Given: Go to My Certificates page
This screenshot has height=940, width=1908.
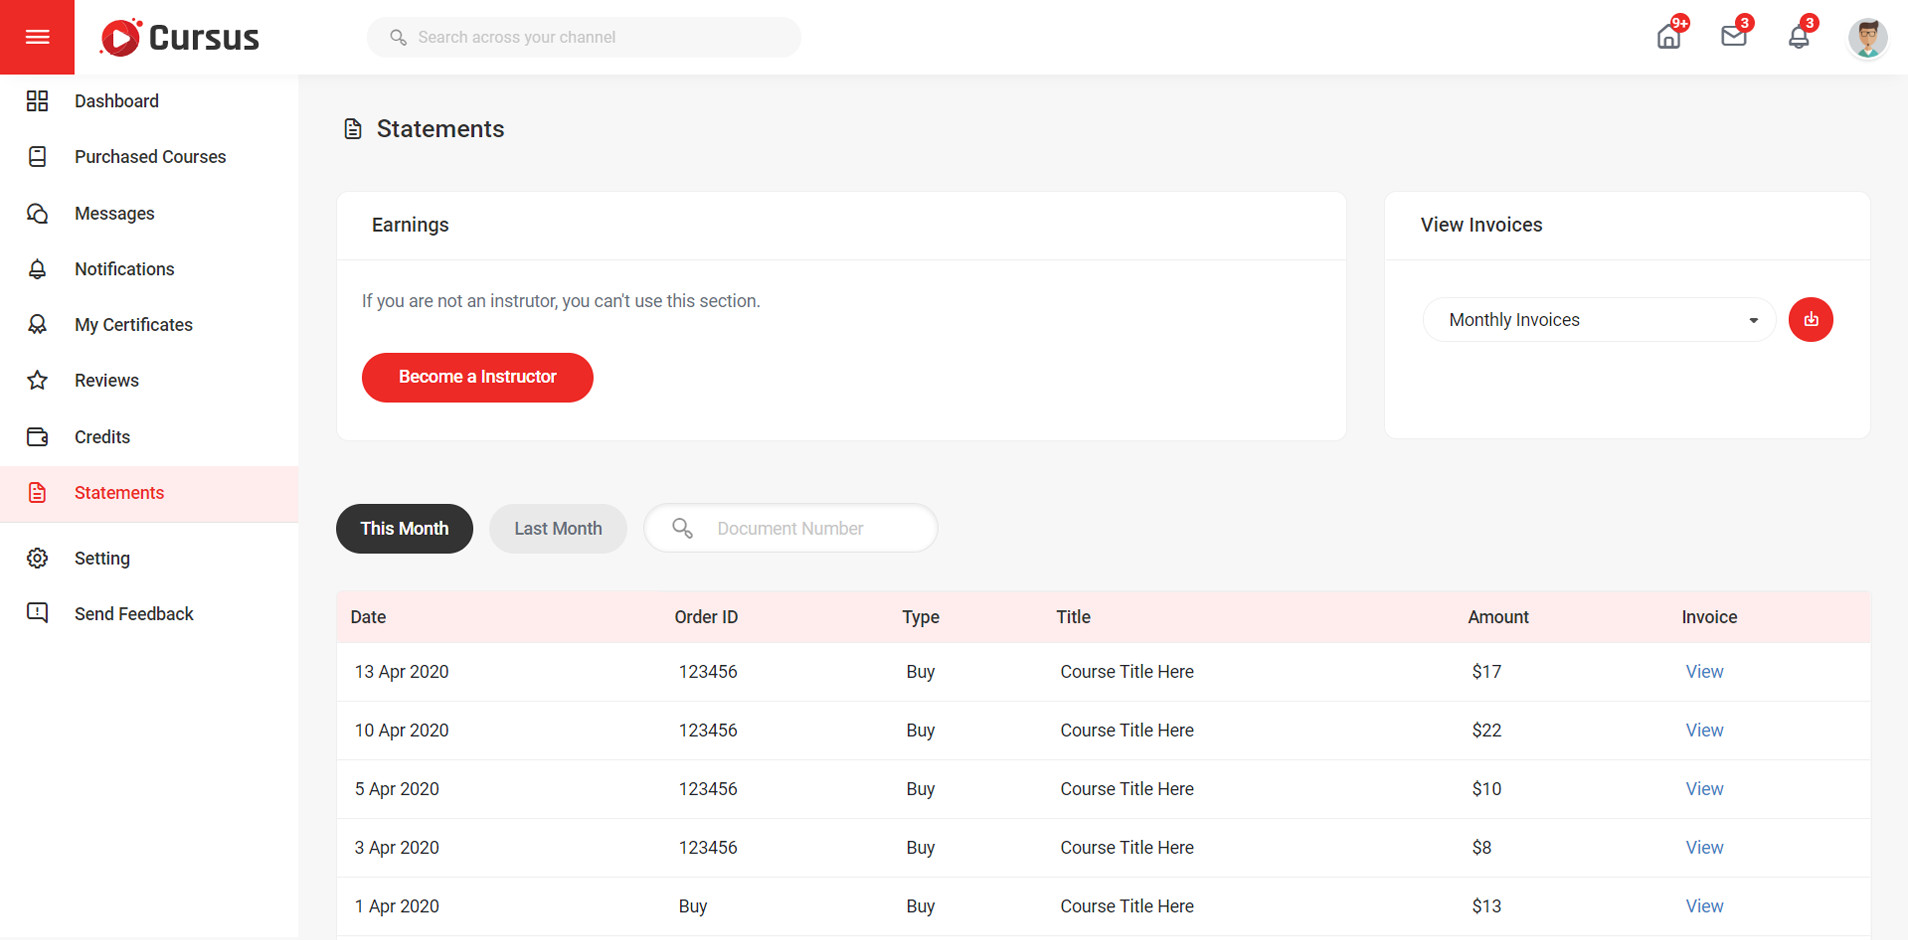Looking at the screenshot, I should 133,325.
